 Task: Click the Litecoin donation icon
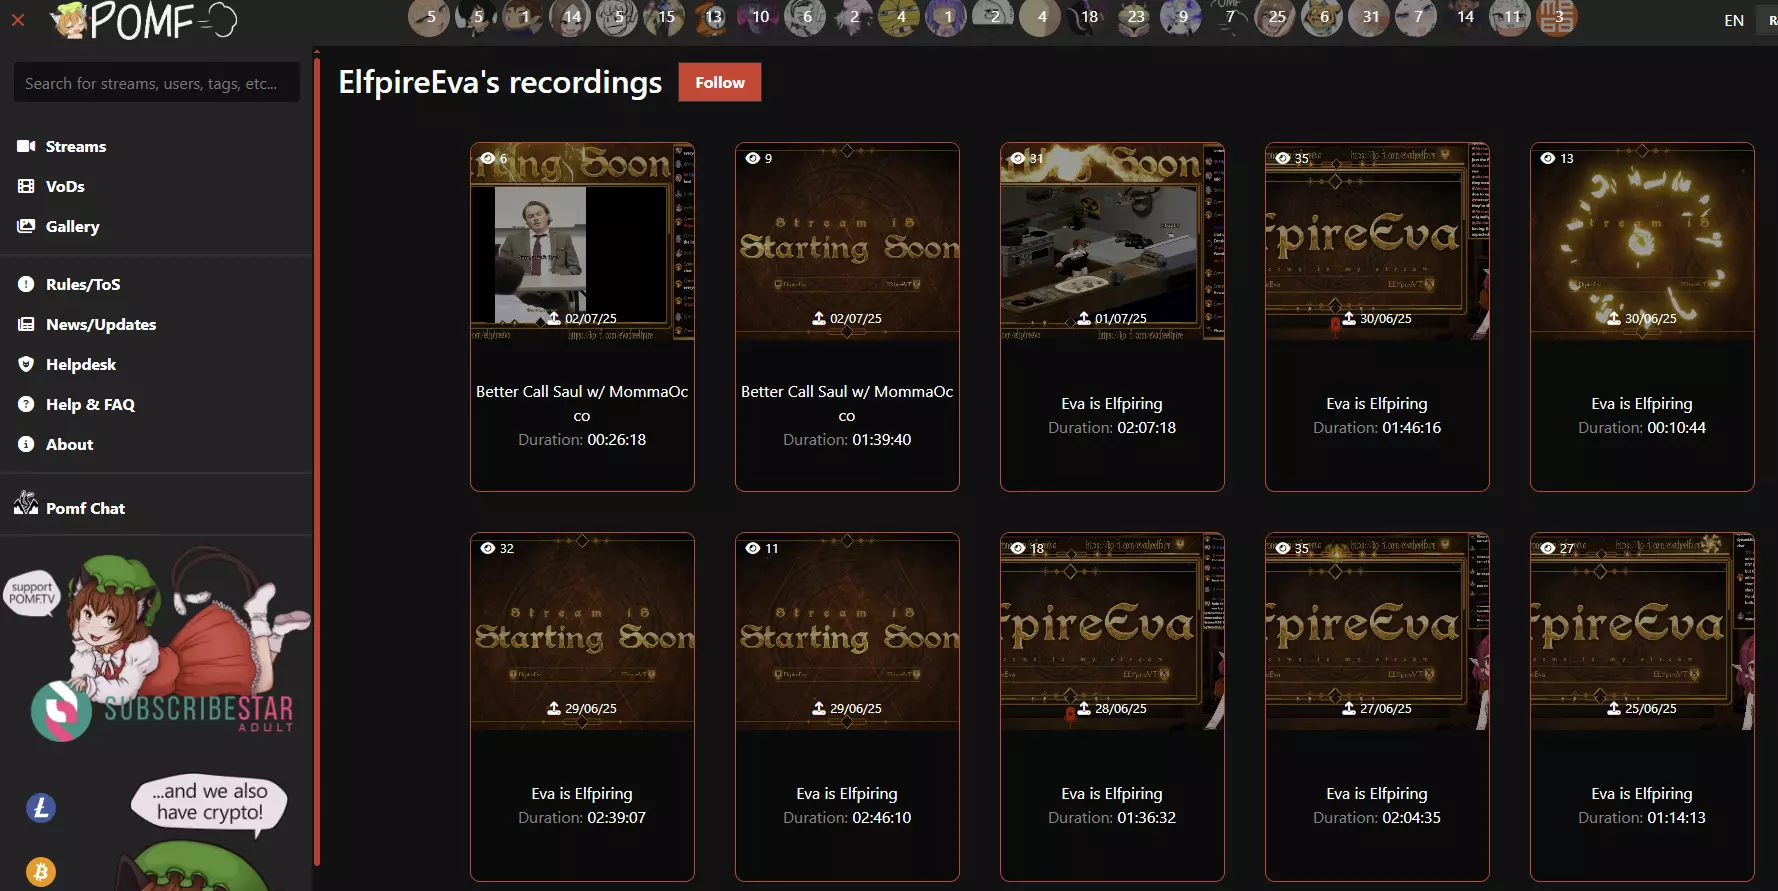click(x=41, y=808)
